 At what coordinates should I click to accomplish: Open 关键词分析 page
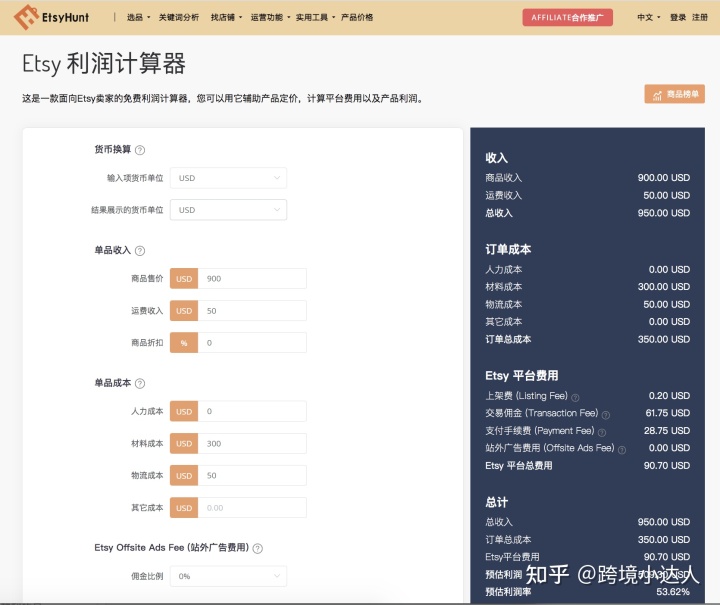[x=179, y=17]
